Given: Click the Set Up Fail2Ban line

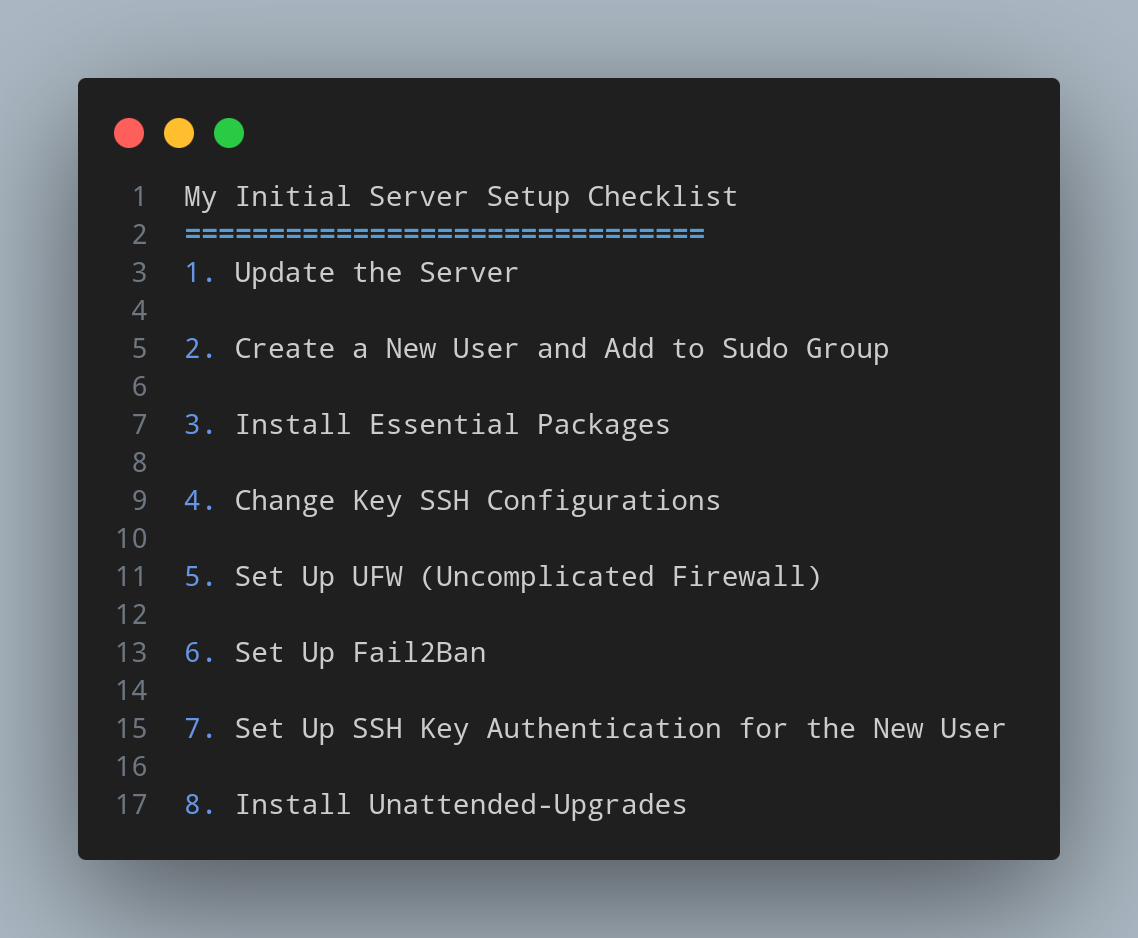Looking at the screenshot, I should [360, 652].
